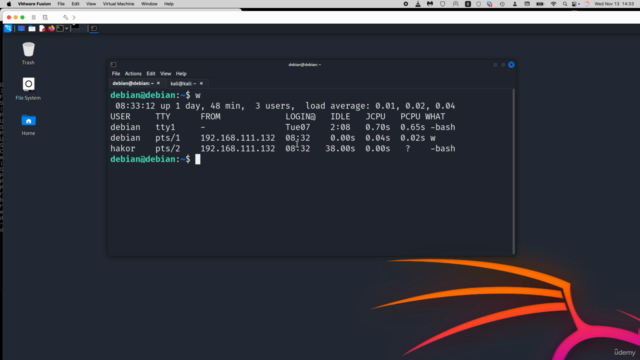The height and width of the screenshot is (360, 640).
Task: Click the date and time in menu bar
Action: [x=614, y=4]
